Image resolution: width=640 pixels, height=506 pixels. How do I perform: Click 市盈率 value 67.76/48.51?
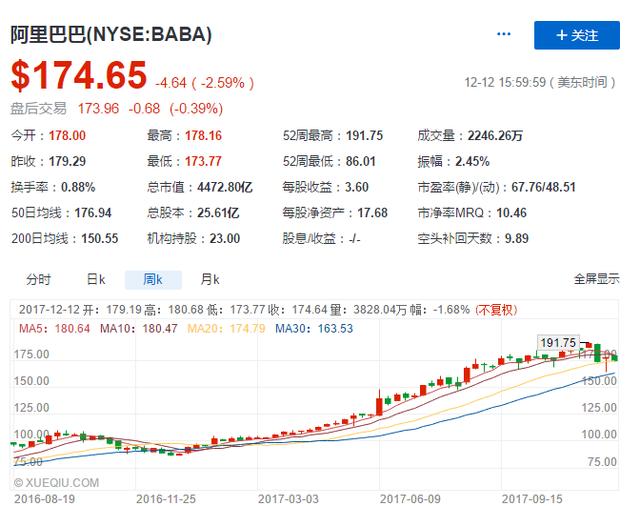(x=543, y=187)
